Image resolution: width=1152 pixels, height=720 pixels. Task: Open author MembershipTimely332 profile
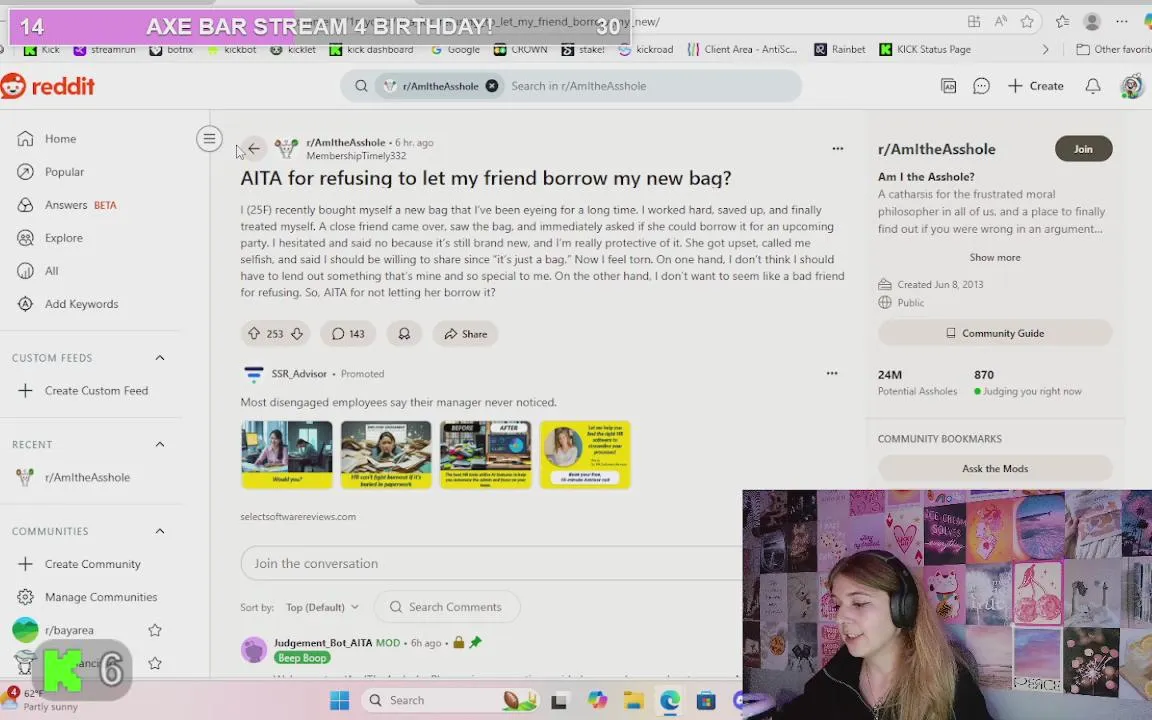[x=356, y=156]
